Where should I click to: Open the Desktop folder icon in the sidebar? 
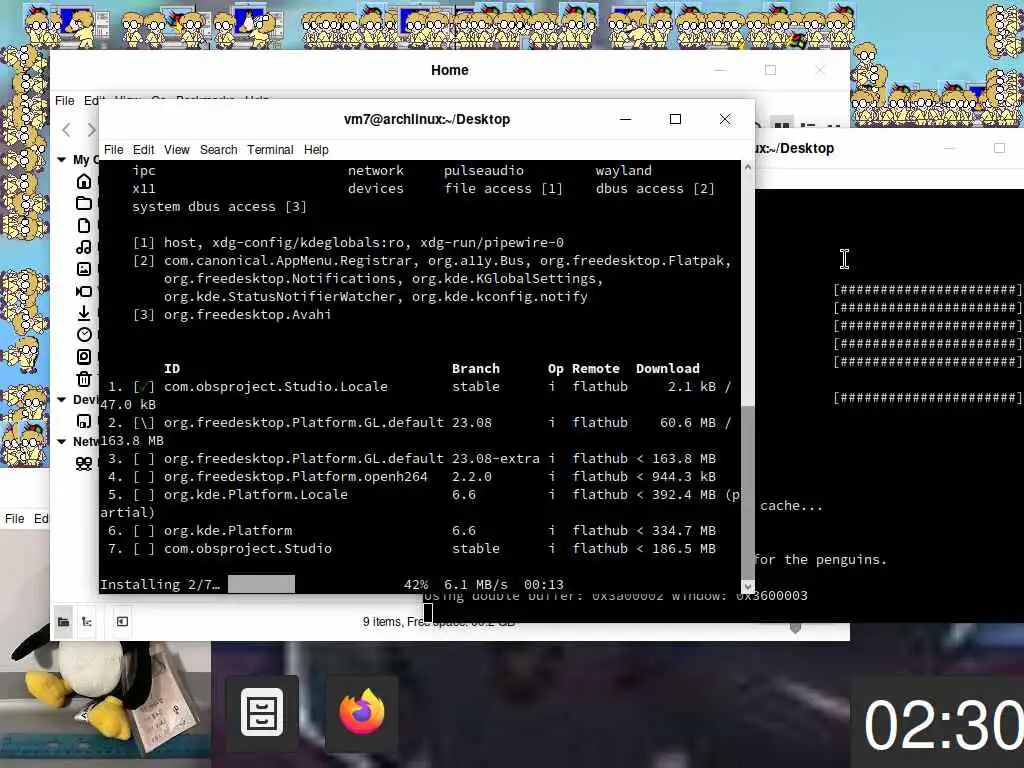[84, 203]
